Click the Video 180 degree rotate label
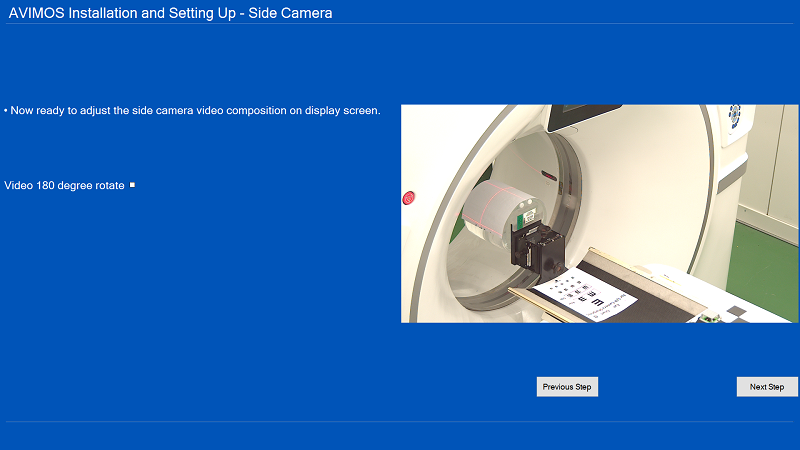The width and height of the screenshot is (800, 450). click(x=64, y=186)
